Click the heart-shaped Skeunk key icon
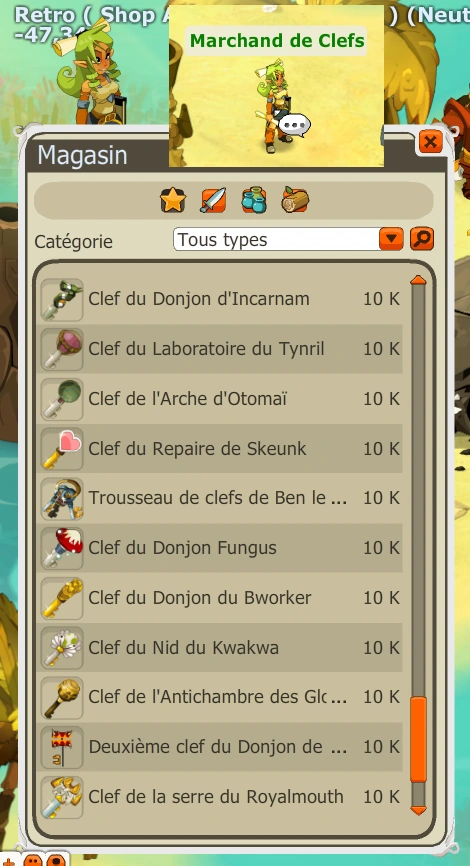 coord(62,448)
